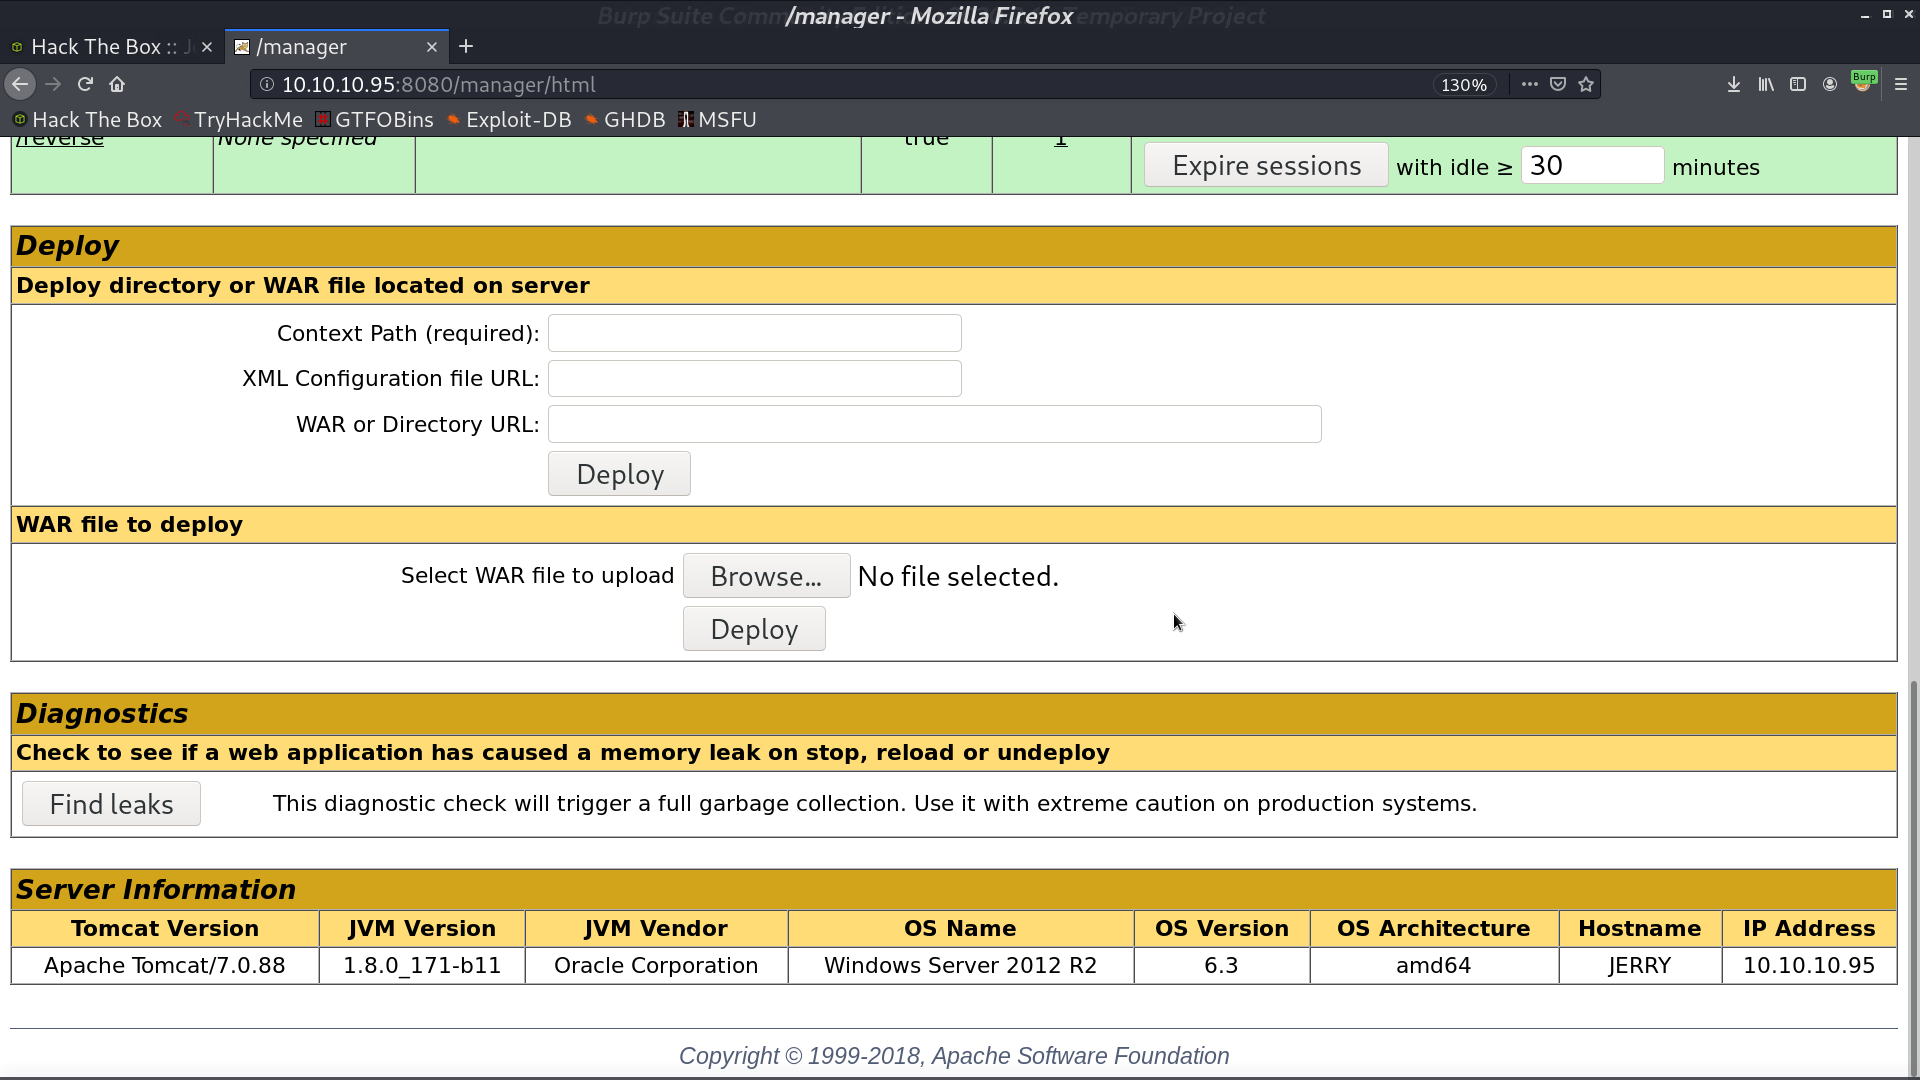
Task: Switch to the Hack The Box tab
Action: coord(103,47)
